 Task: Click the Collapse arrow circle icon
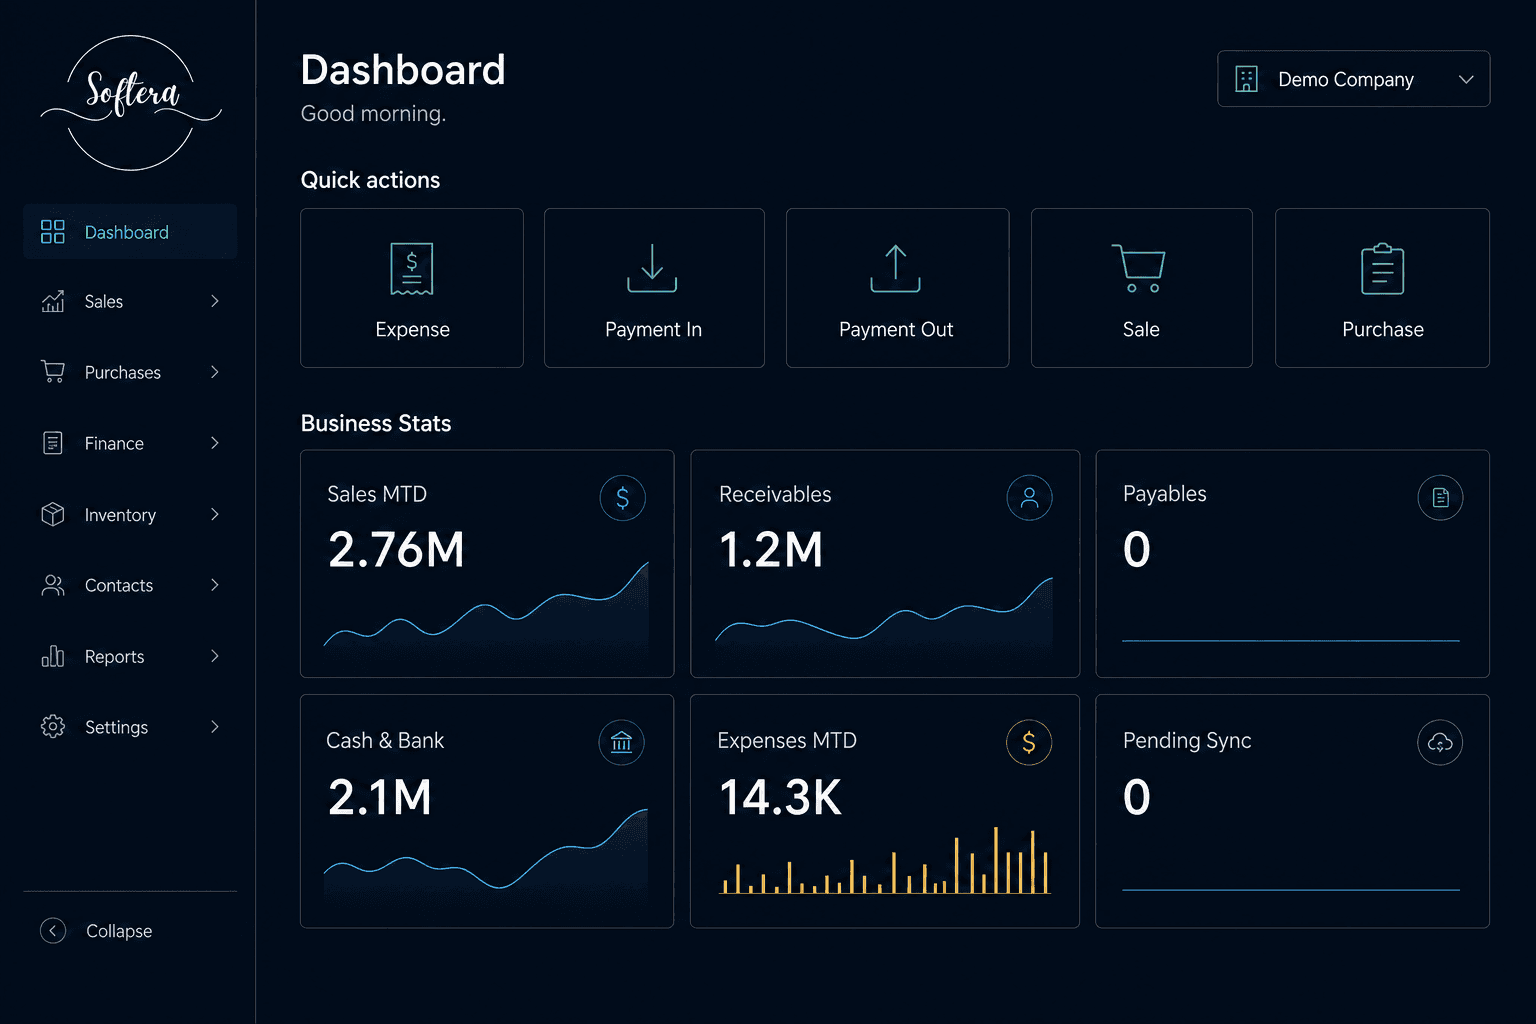[53, 931]
